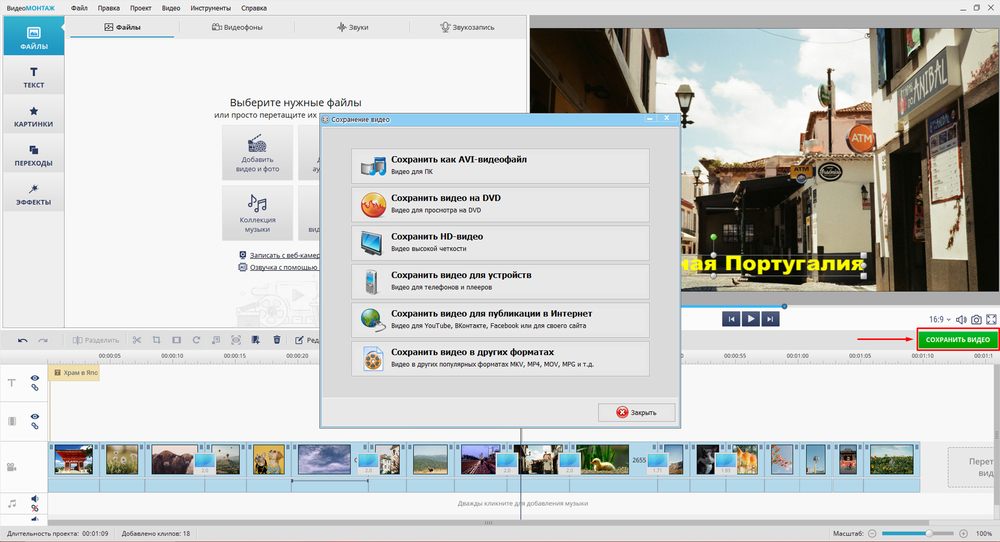Open the Файл menu
The image size is (1000, 542).
[x=79, y=8]
